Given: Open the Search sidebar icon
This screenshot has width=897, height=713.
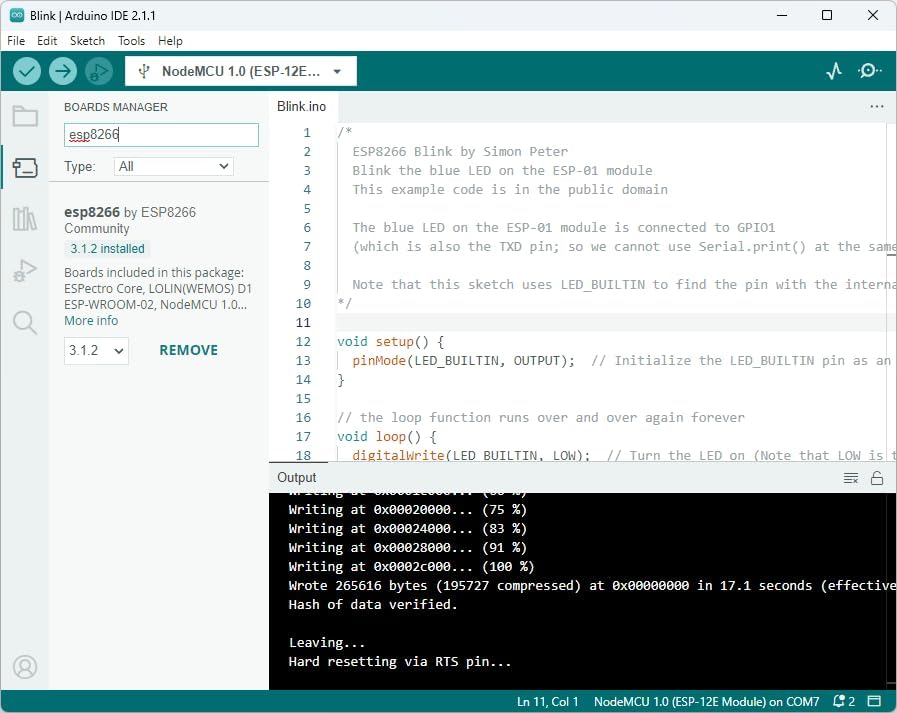Looking at the screenshot, I should tap(25, 323).
